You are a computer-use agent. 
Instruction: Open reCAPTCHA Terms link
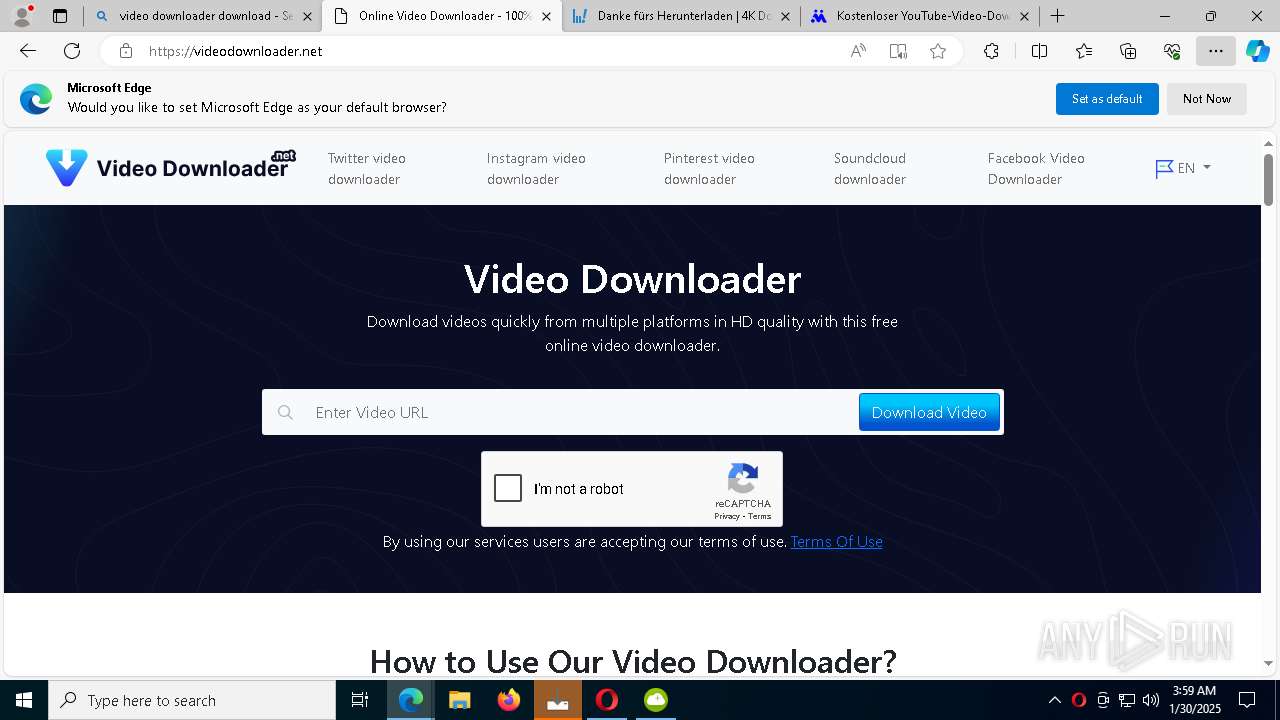(x=760, y=516)
